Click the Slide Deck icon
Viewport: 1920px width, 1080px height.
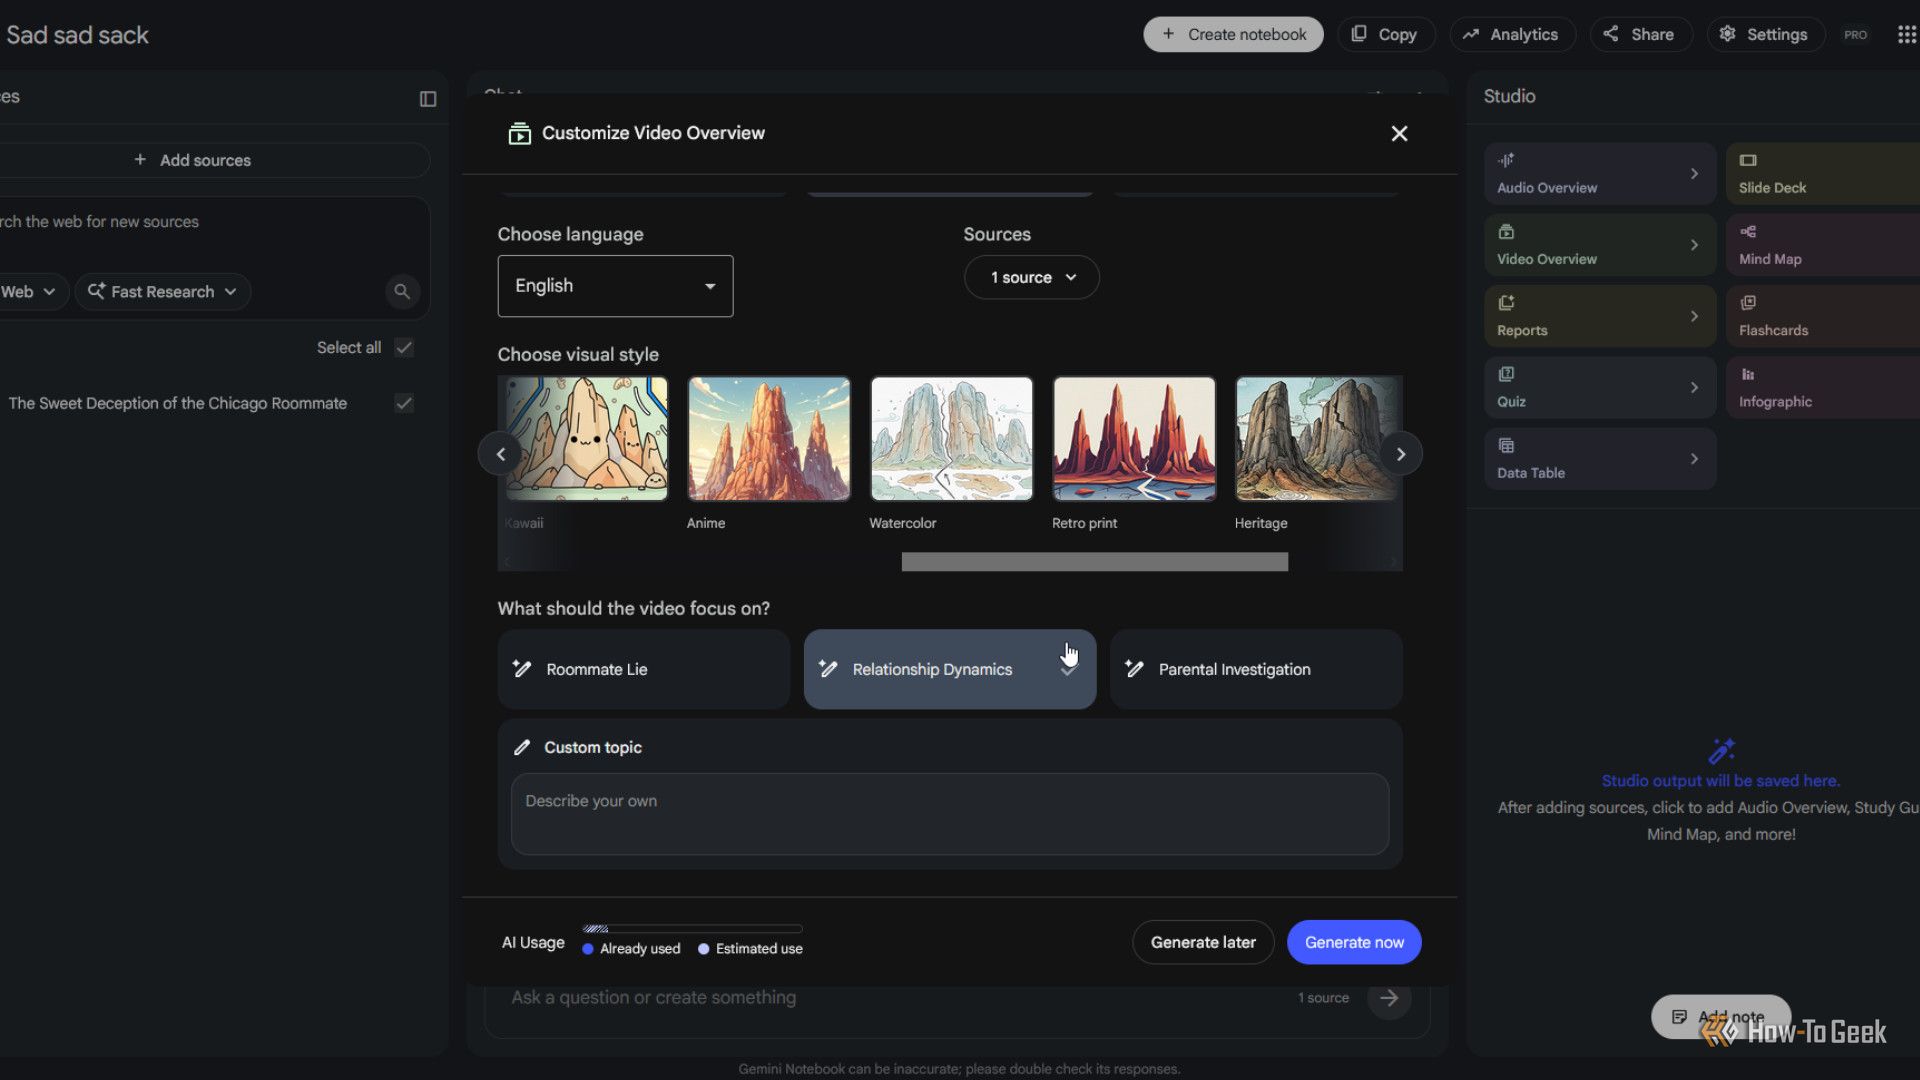[1748, 160]
